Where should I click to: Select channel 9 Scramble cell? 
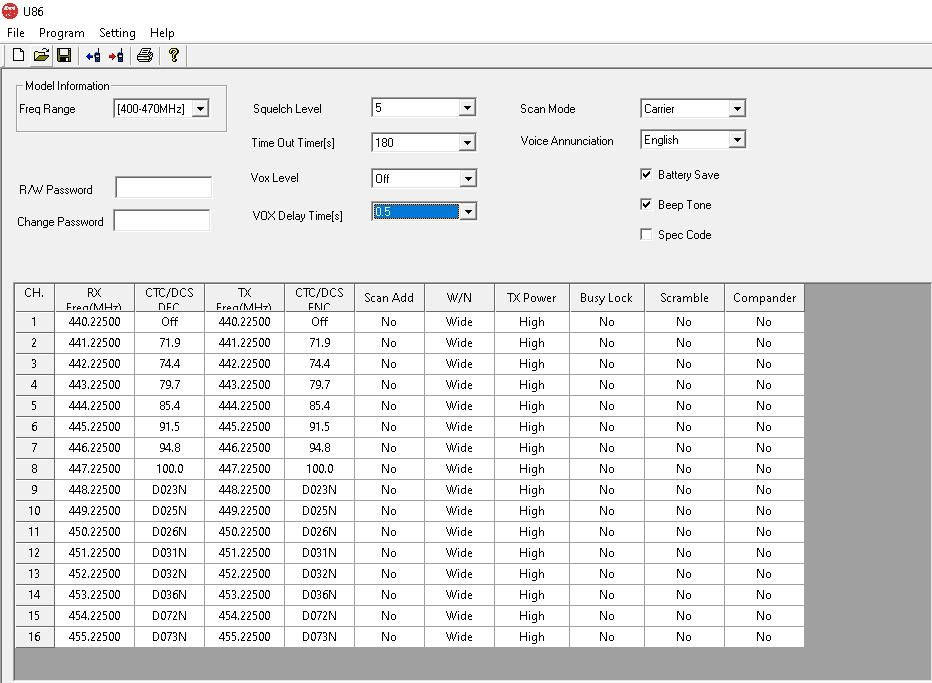point(684,490)
